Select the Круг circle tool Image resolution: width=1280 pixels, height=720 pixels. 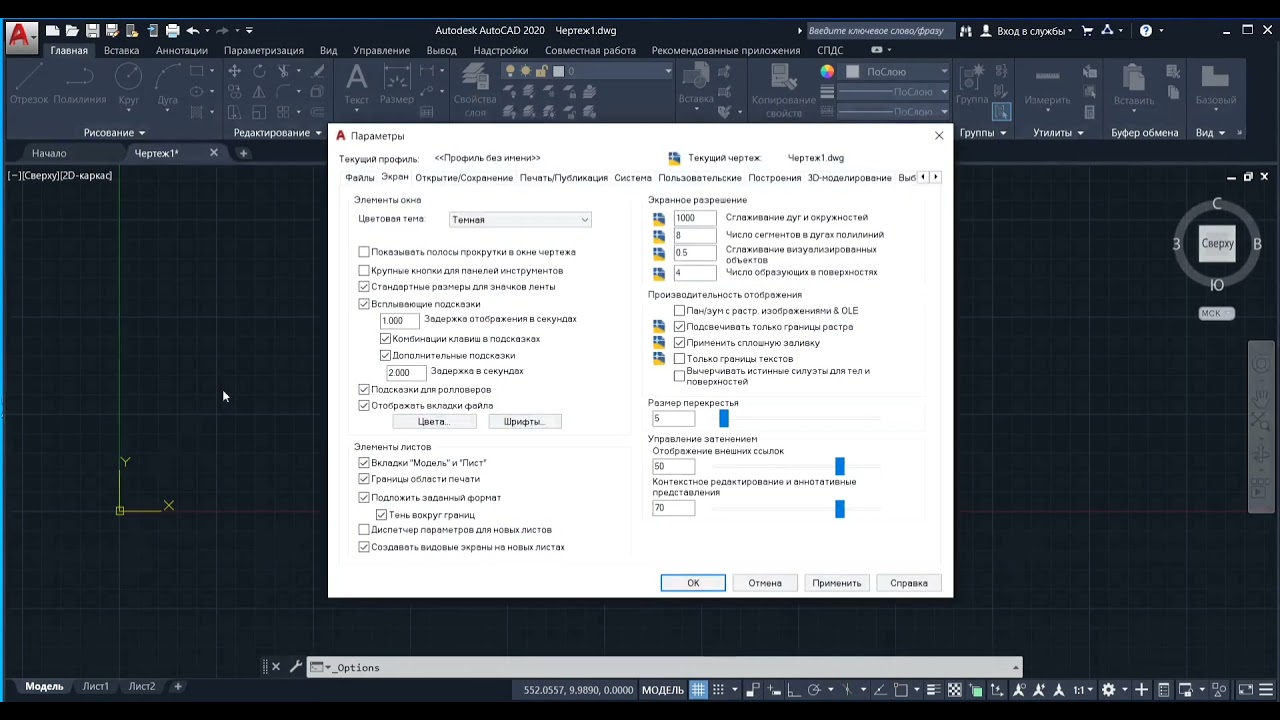tap(128, 84)
